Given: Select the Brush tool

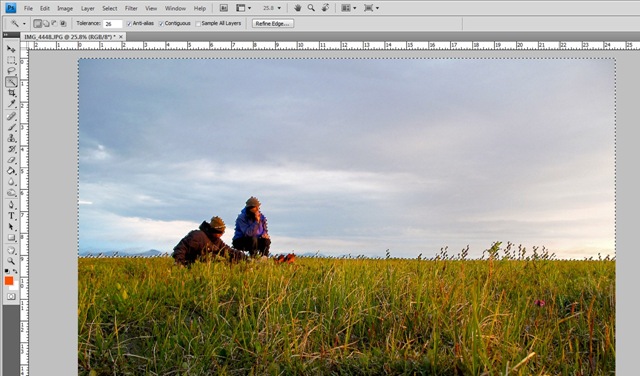Looking at the screenshot, I should click(11, 127).
